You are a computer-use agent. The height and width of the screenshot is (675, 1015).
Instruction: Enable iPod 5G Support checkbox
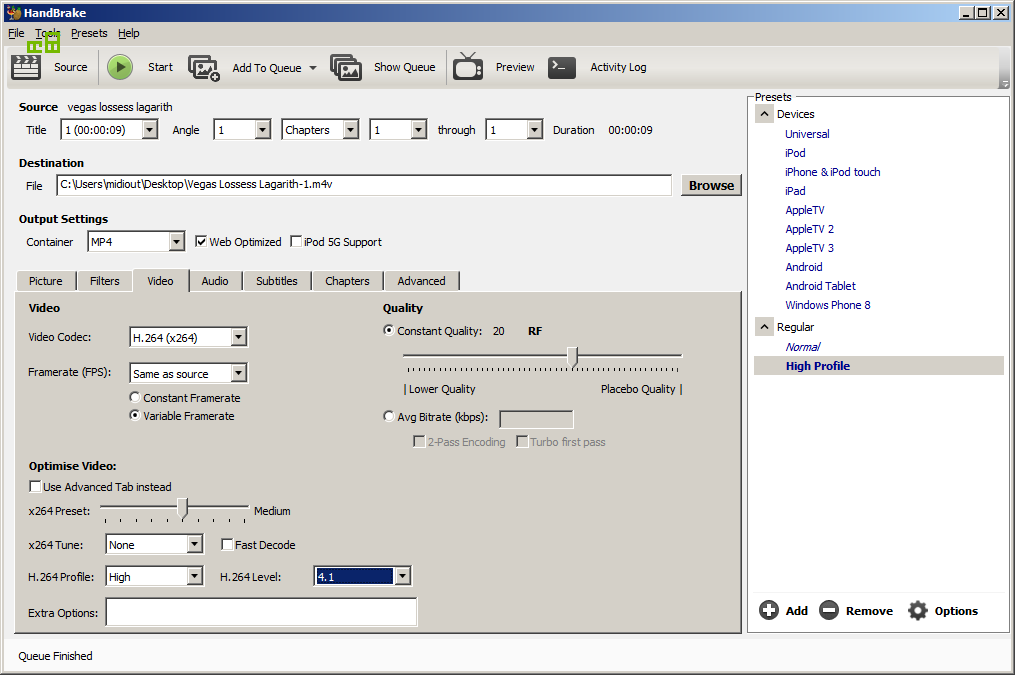[296, 241]
